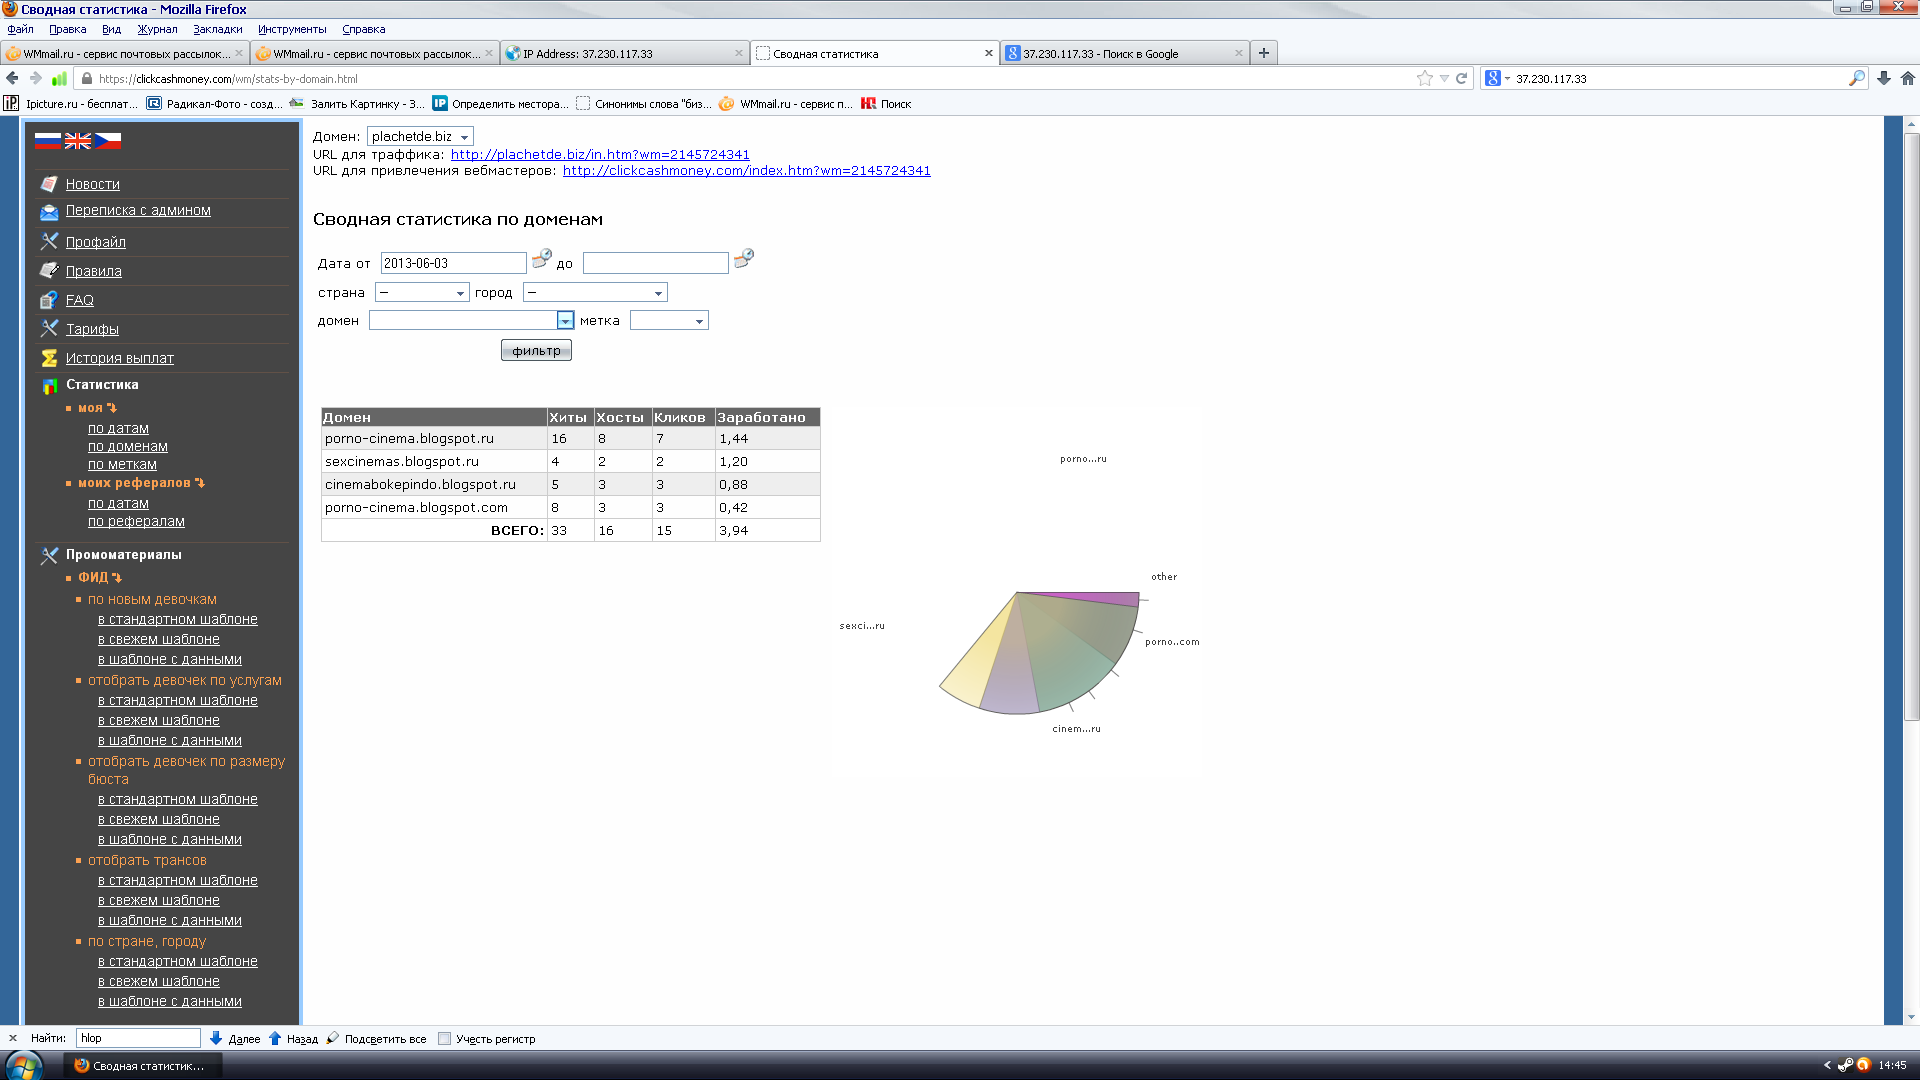The width and height of the screenshot is (1920, 1080).
Task: Bookmark this page with the star icon
Action: coord(1425,78)
